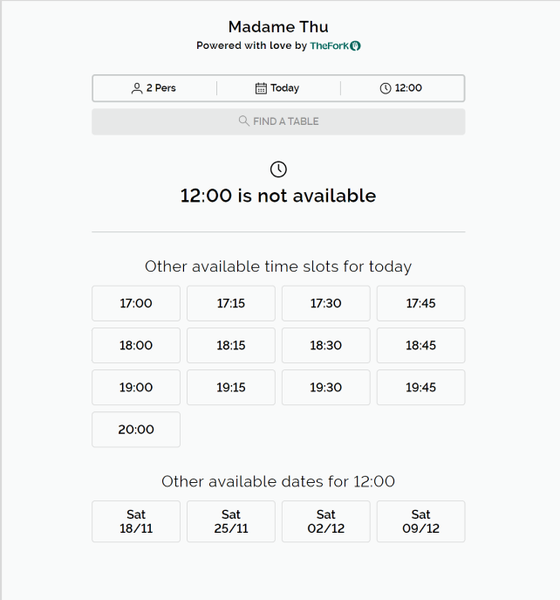The image size is (560, 600).
Task: Open the 12:00 time selector
Action: pos(402,88)
